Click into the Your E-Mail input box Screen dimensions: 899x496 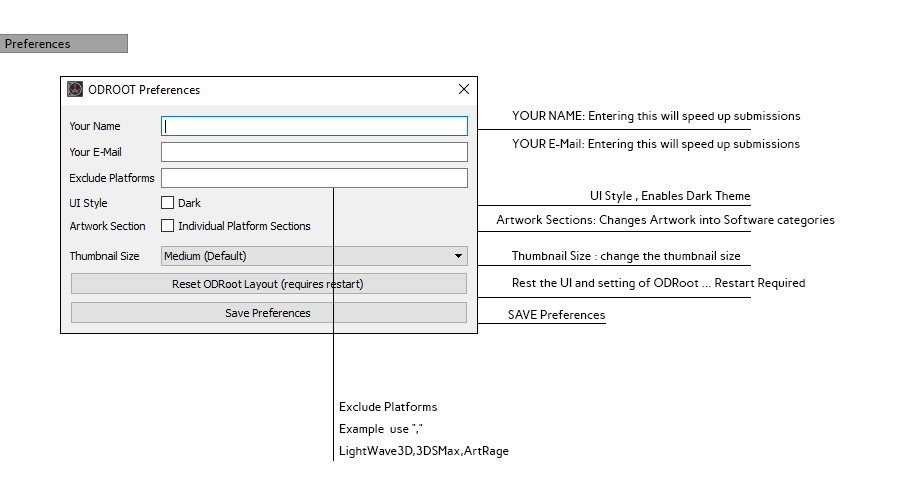pos(314,152)
